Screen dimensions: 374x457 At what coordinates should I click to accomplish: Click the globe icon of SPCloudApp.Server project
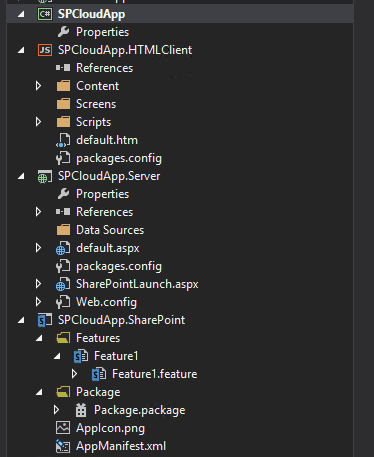(x=45, y=176)
